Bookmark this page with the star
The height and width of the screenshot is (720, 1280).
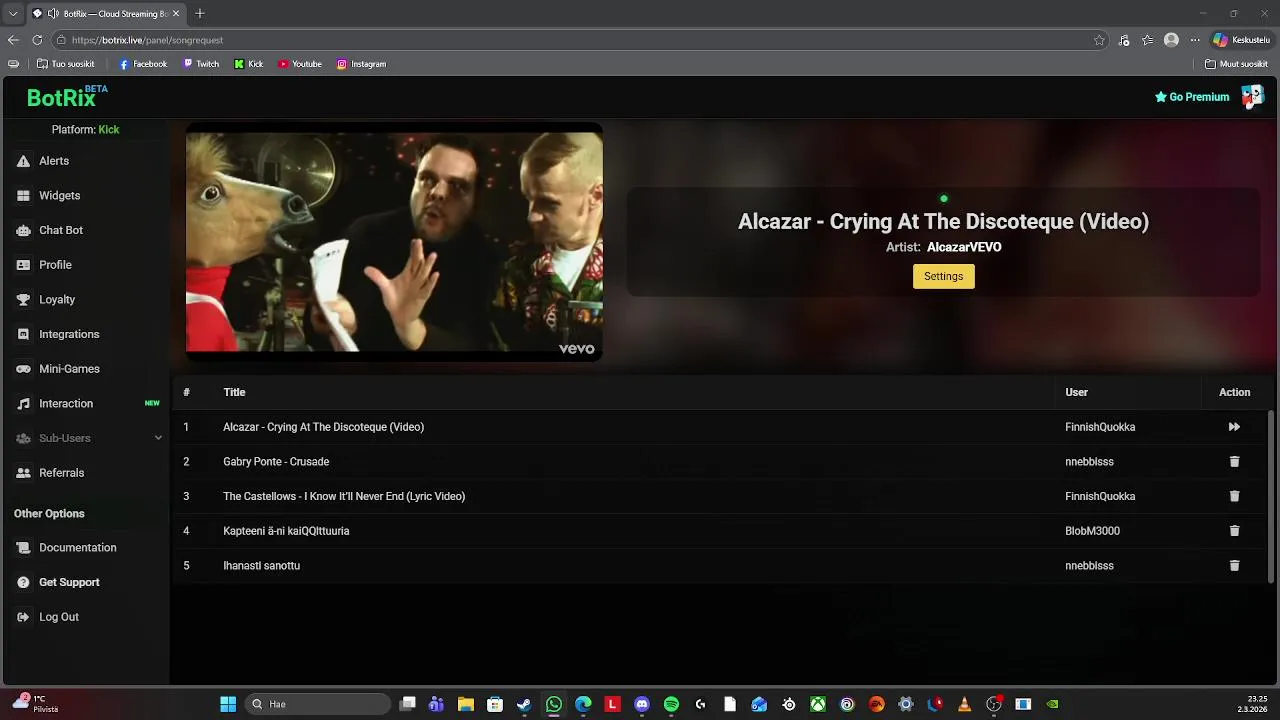click(1099, 40)
